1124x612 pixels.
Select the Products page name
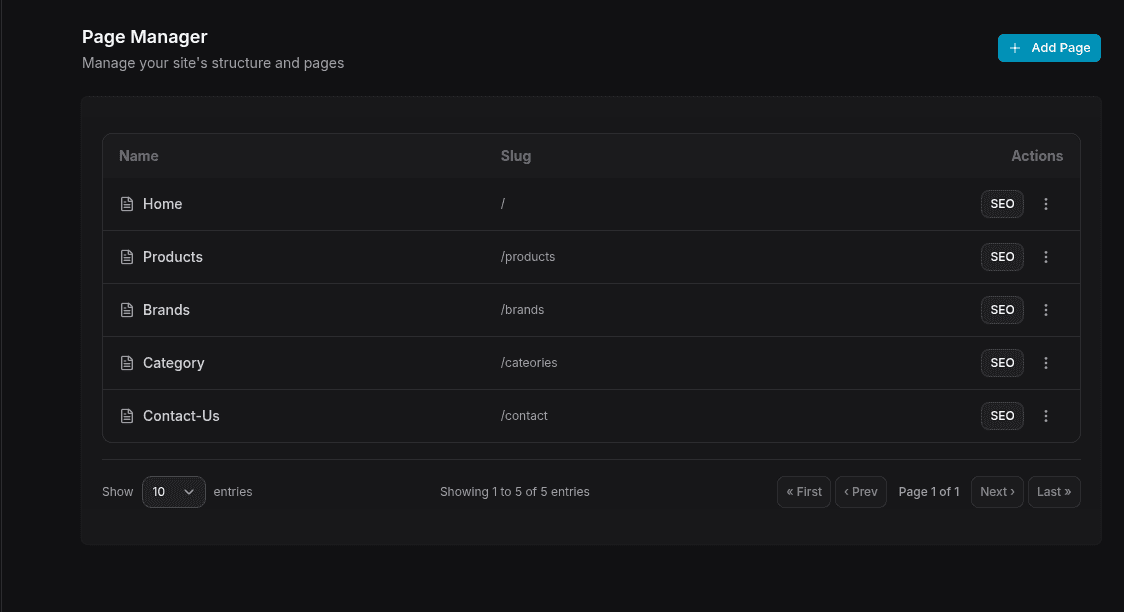[x=173, y=257]
